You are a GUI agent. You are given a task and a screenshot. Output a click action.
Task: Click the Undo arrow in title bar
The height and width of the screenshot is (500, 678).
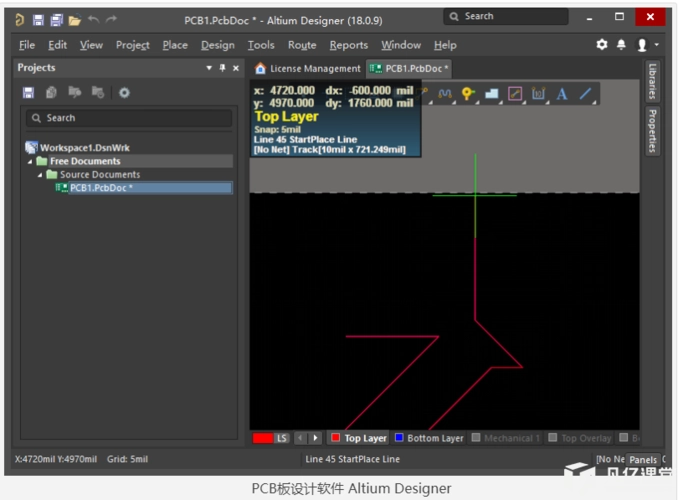(93, 19)
